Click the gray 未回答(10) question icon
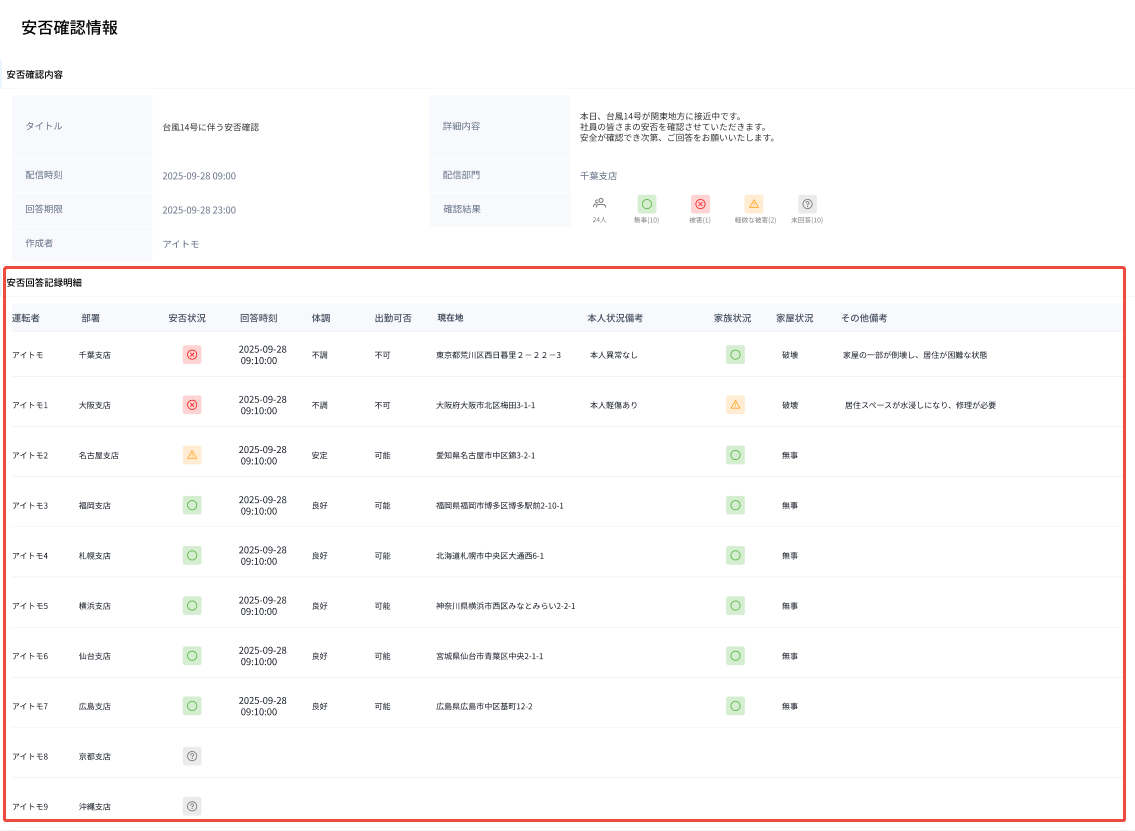Image resolution: width=1135 pixels, height=831 pixels. click(807, 204)
